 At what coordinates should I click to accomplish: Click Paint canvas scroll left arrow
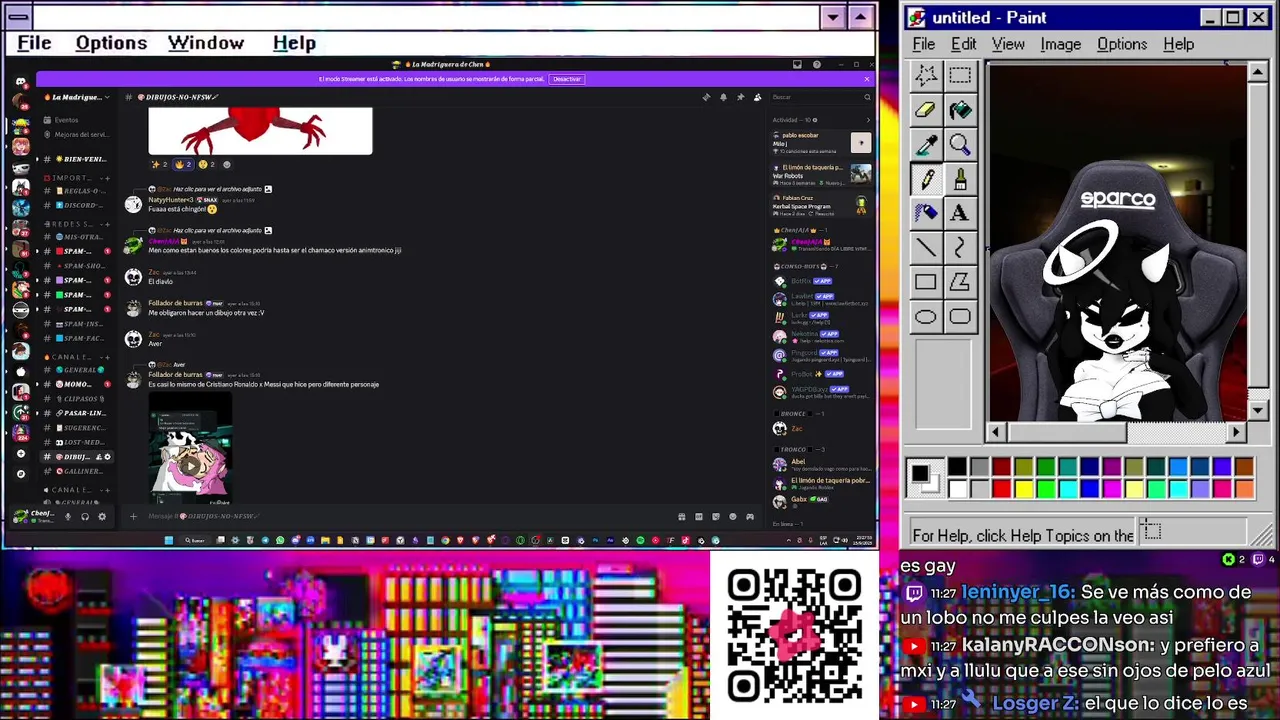[994, 432]
